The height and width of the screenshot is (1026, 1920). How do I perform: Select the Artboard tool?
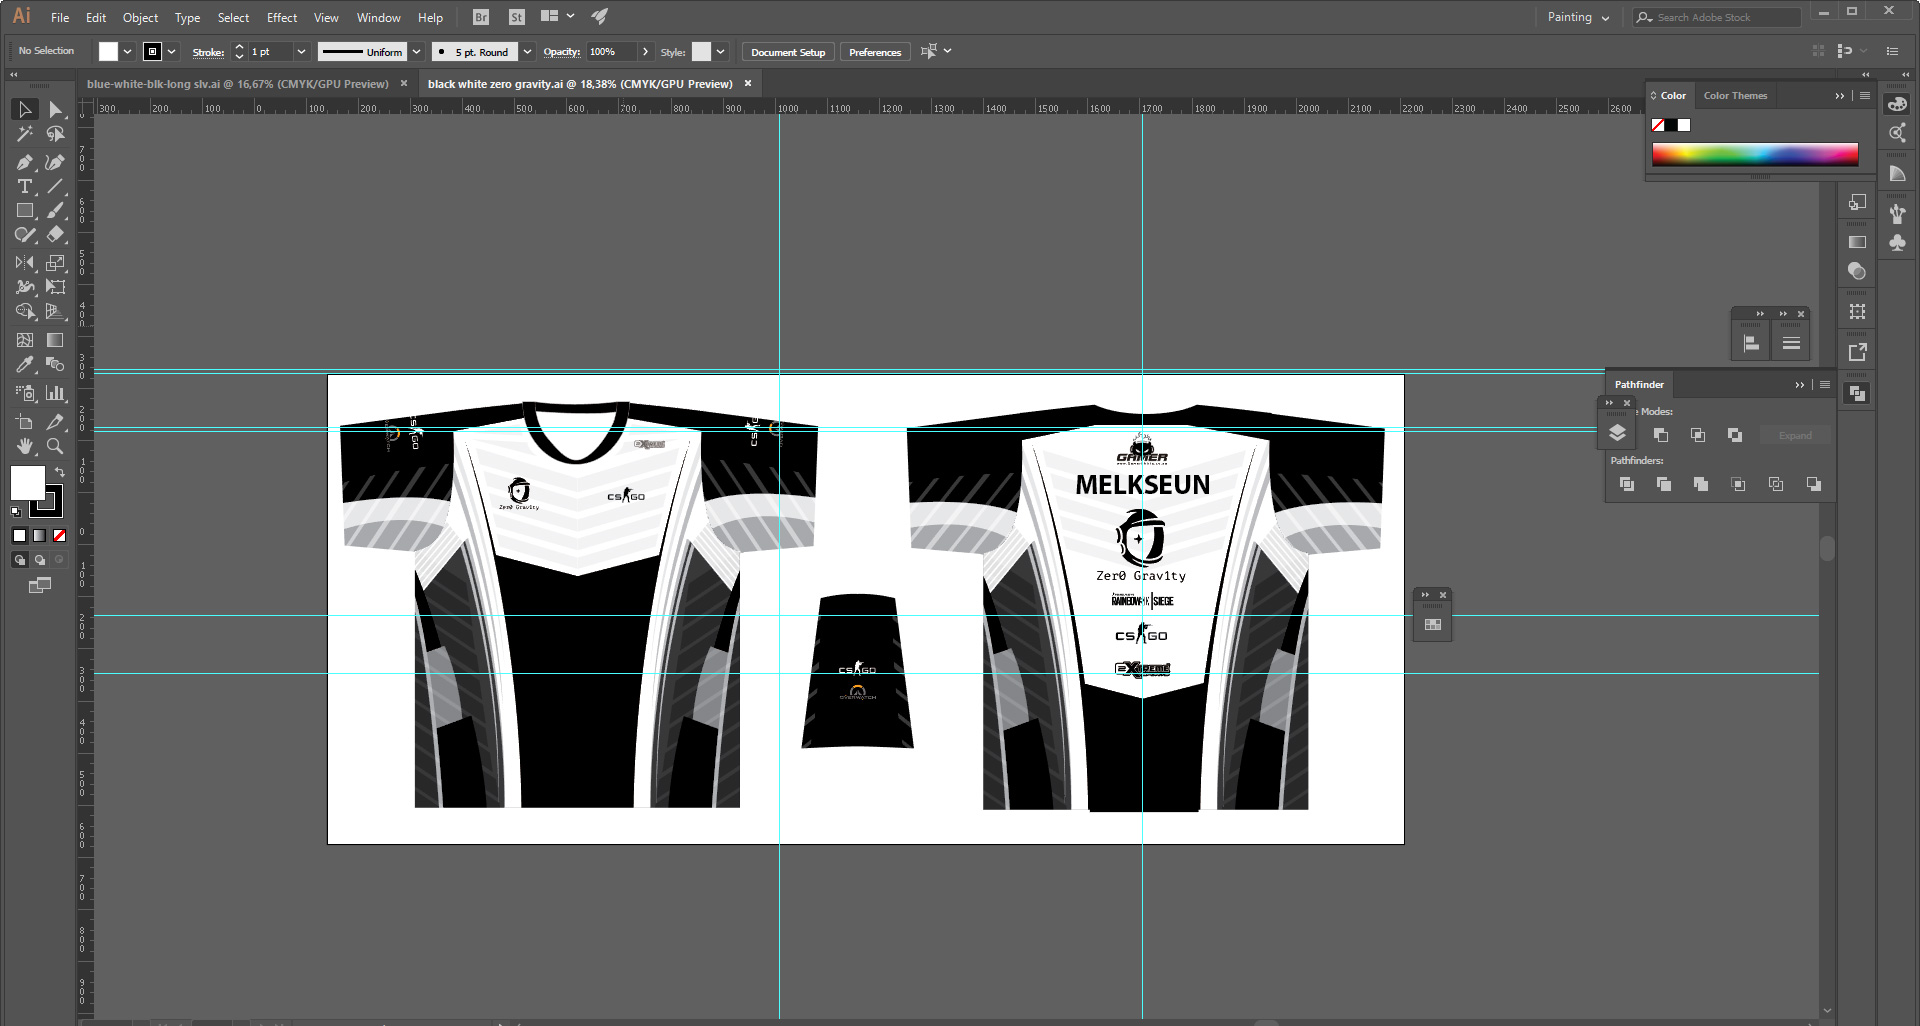[x=25, y=421]
